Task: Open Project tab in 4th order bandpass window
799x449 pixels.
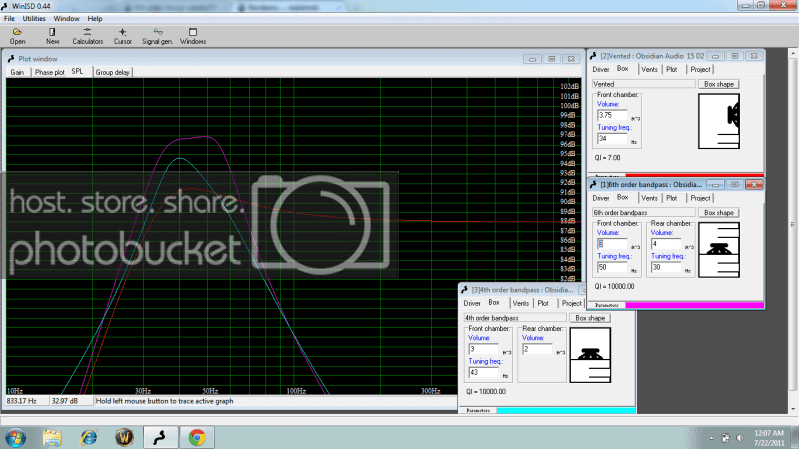Action: tap(571, 303)
